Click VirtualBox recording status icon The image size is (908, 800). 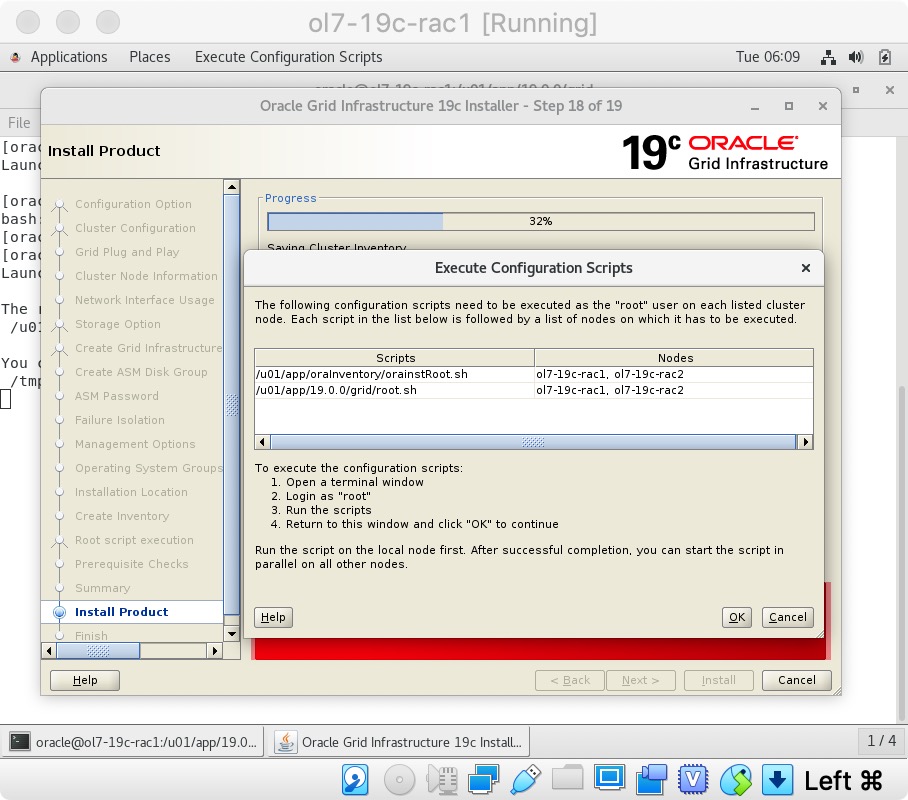click(651, 780)
